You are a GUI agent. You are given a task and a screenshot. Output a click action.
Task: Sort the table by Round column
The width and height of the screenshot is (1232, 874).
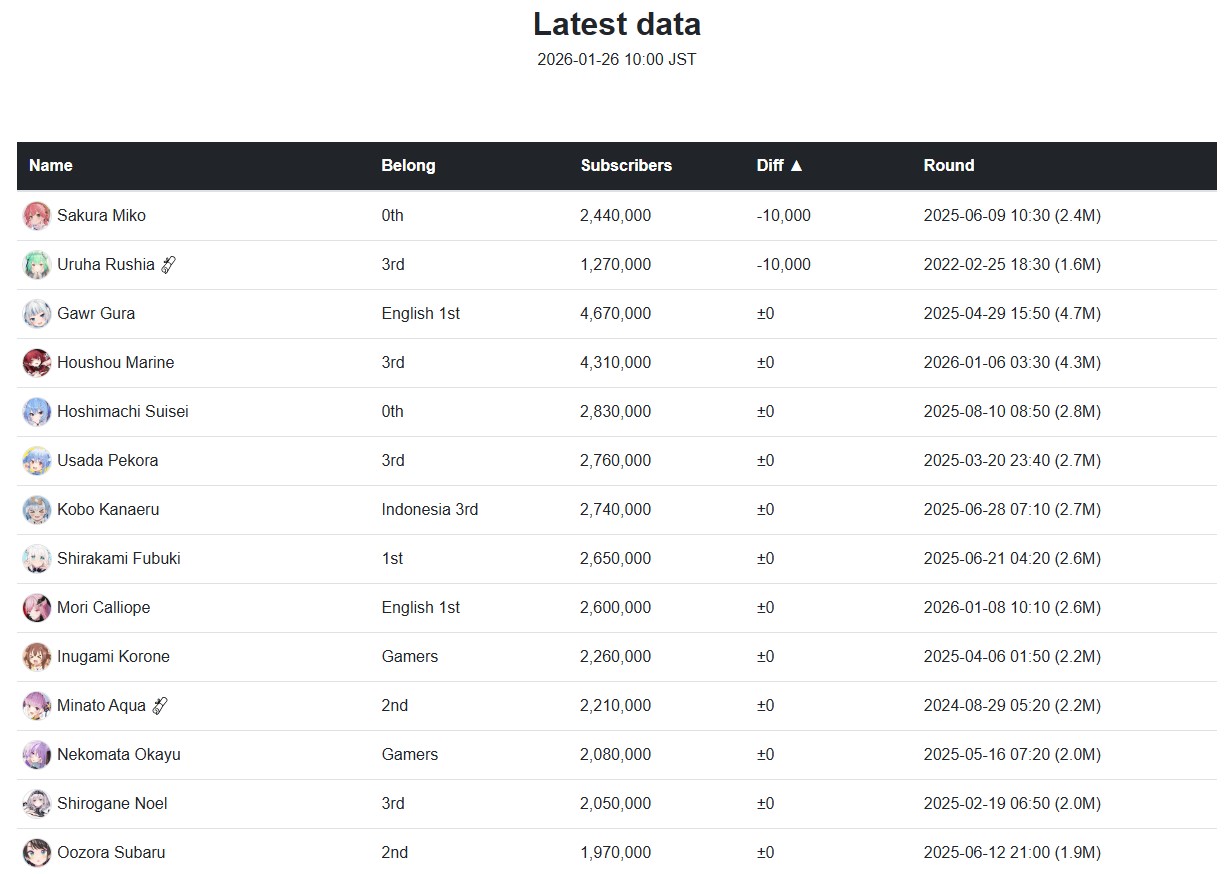tap(949, 166)
